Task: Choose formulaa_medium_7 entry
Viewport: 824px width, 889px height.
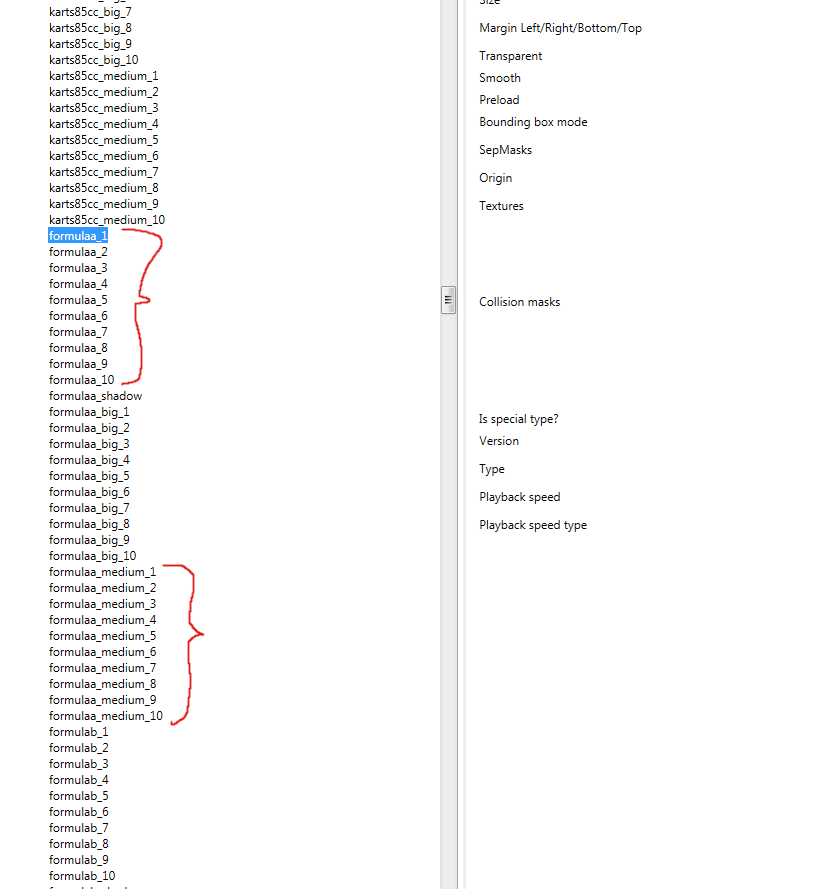Action: pos(103,668)
